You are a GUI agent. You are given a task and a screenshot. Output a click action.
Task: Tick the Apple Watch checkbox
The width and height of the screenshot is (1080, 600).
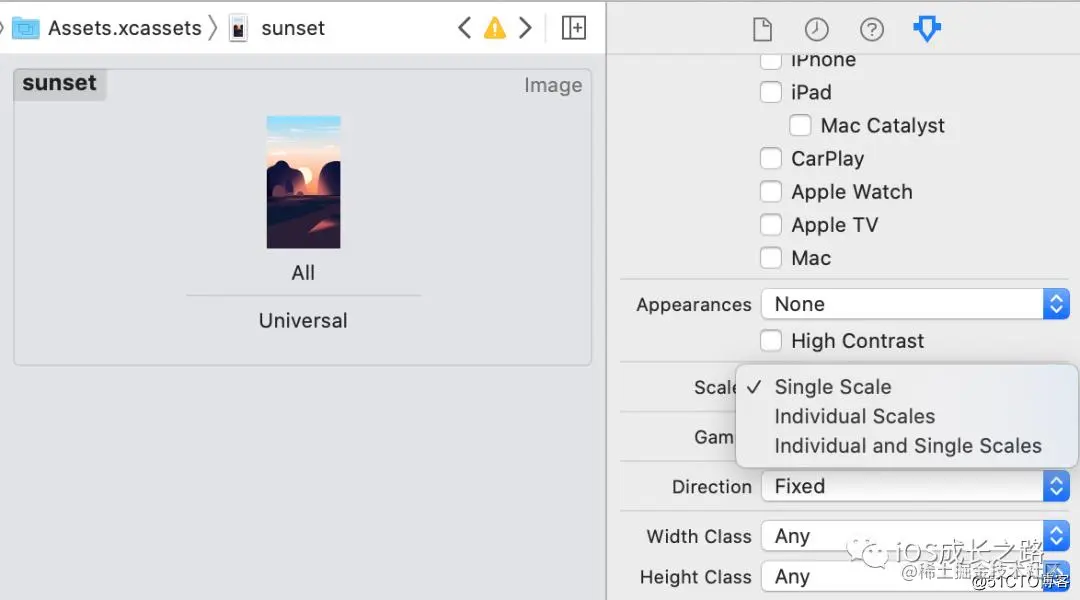771,192
